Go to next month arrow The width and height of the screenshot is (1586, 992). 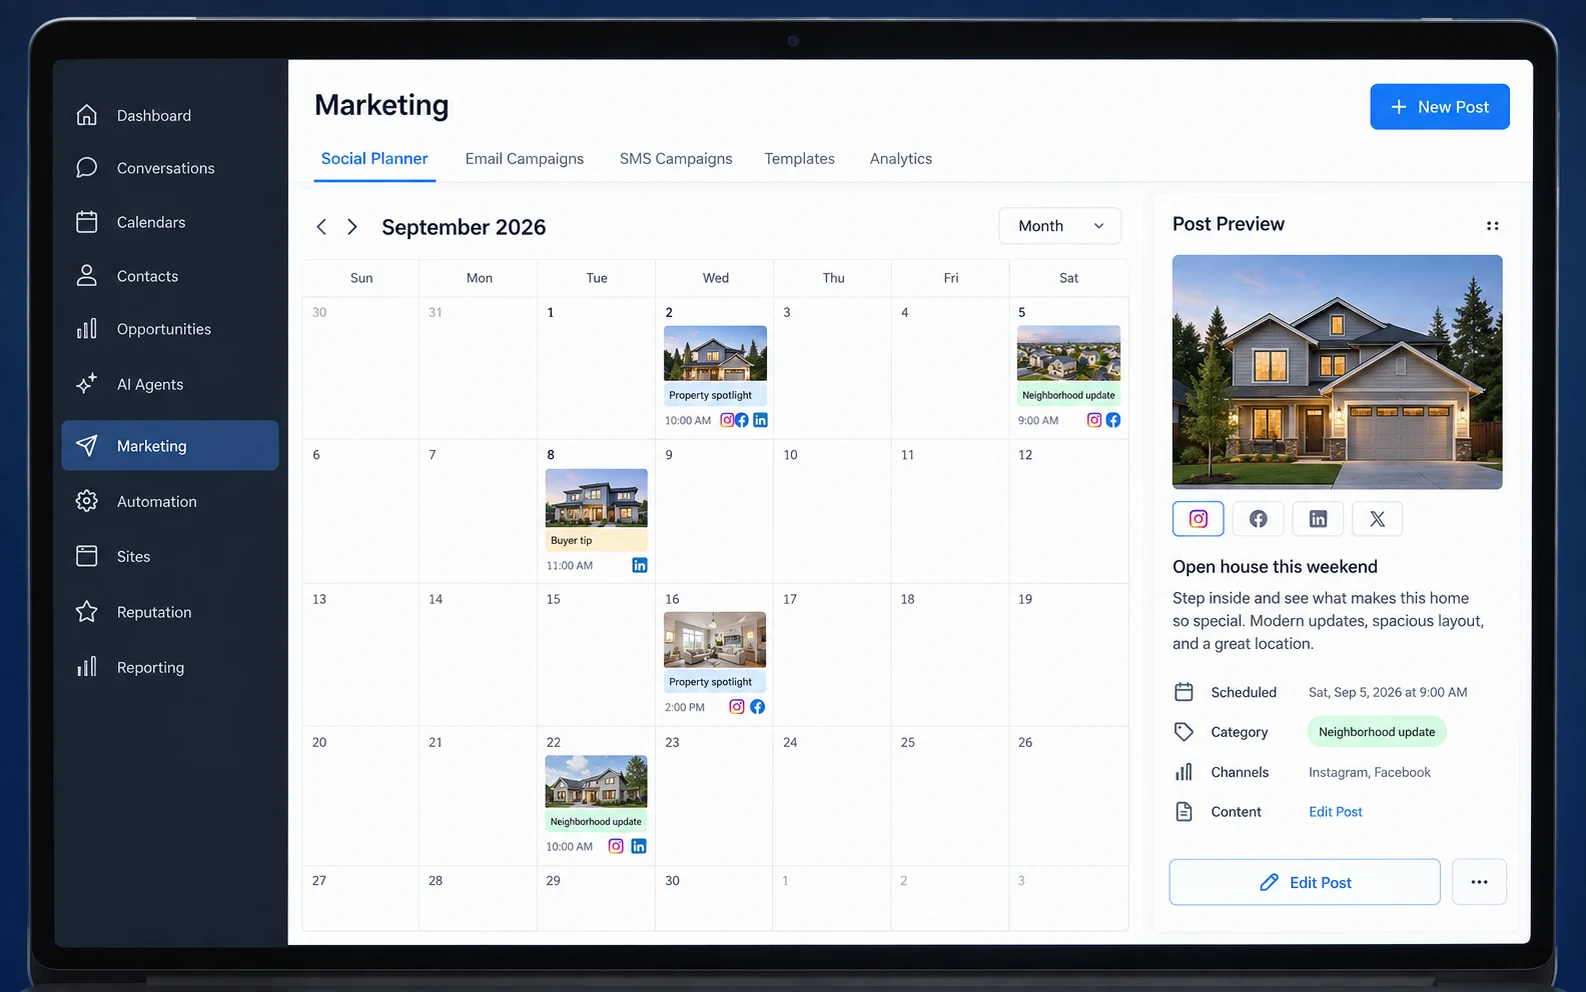pyautogui.click(x=352, y=227)
